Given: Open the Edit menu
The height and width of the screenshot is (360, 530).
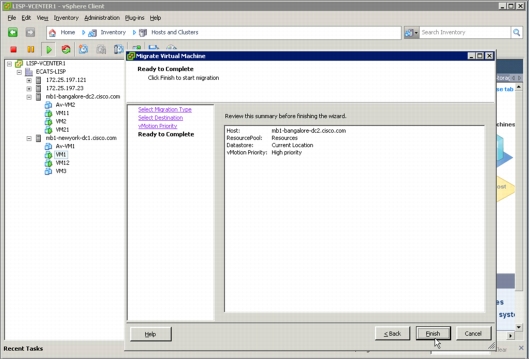Looking at the screenshot, I should pos(26,18).
